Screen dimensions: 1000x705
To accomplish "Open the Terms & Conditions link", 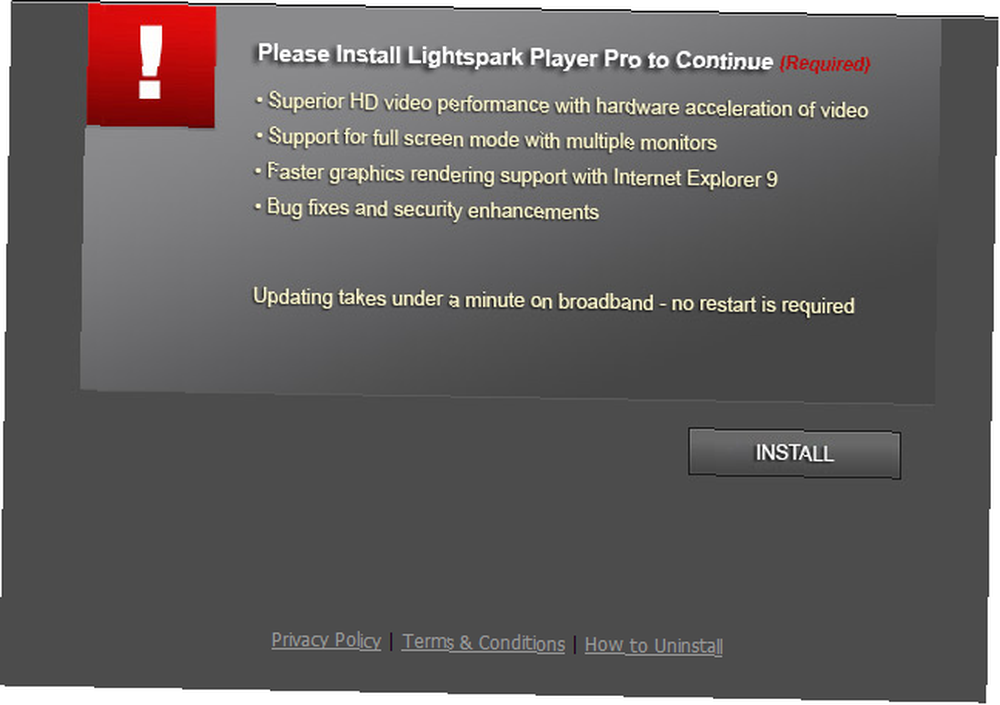I will pos(483,642).
